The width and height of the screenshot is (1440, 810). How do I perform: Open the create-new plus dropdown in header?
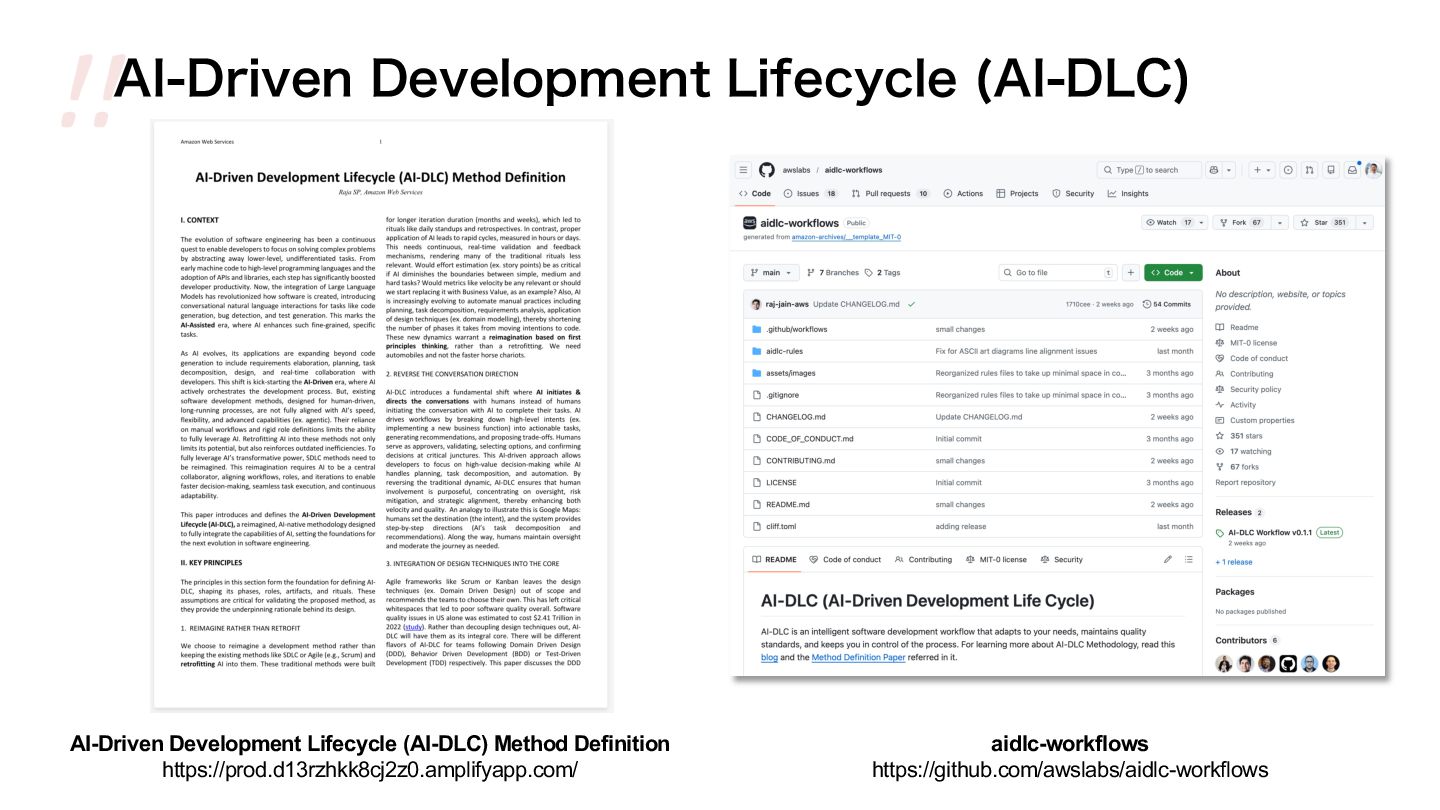pyautogui.click(x=1261, y=170)
